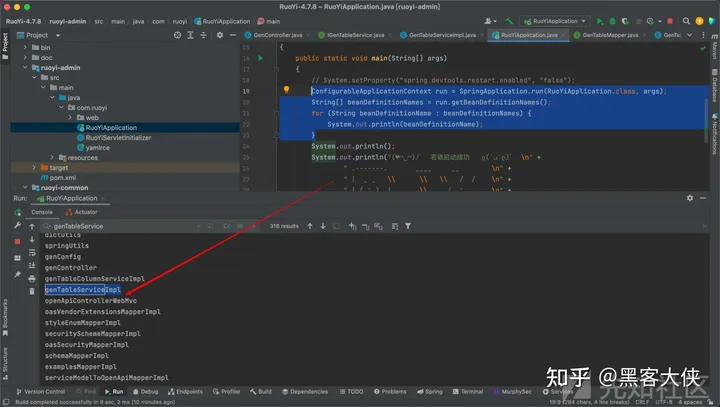Viewport: 720px width, 407px height.
Task: Show the hidden editor tabs chevron
Action: pyautogui.click(x=689, y=35)
